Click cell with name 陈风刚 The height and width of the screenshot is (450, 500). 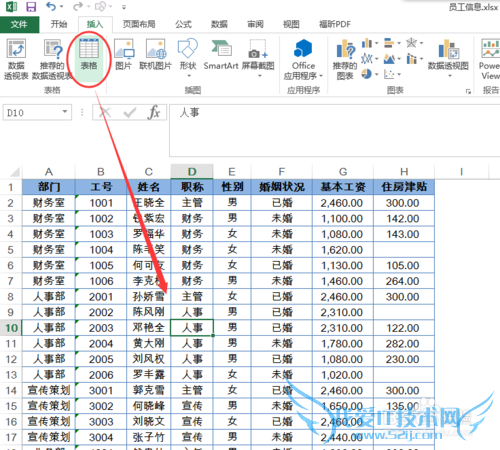[149, 312]
